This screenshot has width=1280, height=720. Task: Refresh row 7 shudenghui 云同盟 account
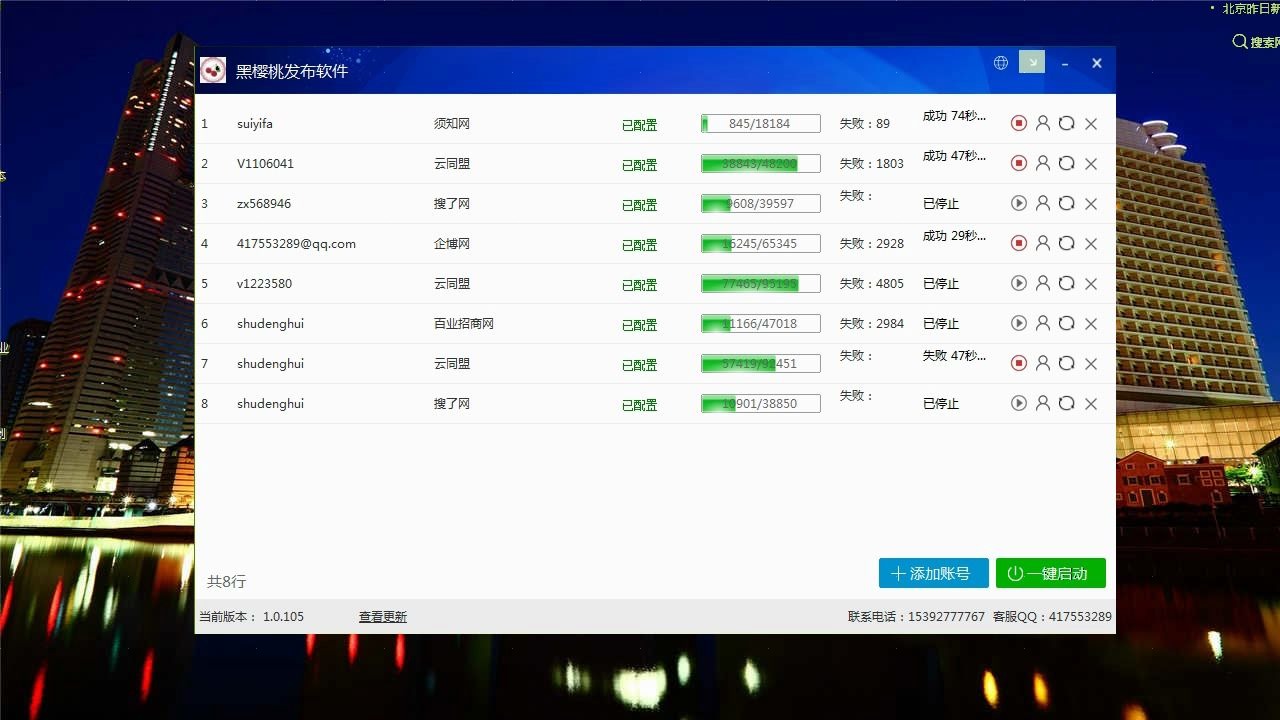(1067, 363)
